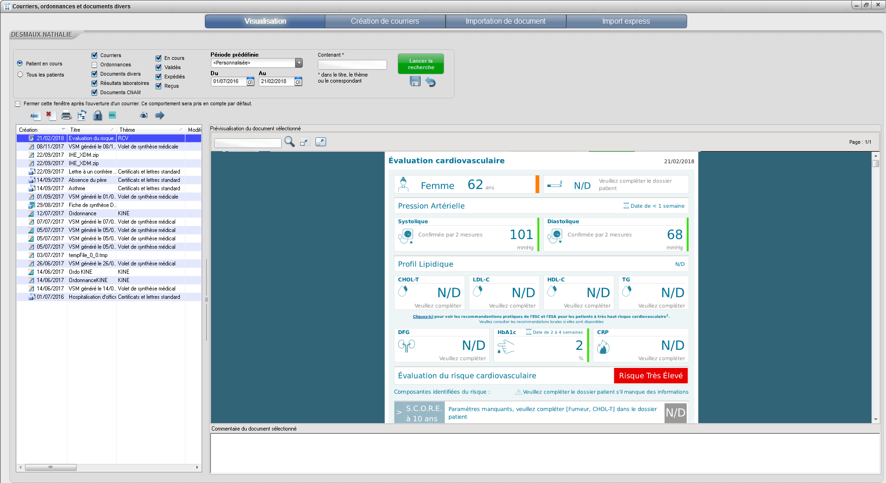This screenshot has width=886, height=483.
Task: Select the Ordonnance KINE document from 12/07/2017
Action: coord(80,213)
